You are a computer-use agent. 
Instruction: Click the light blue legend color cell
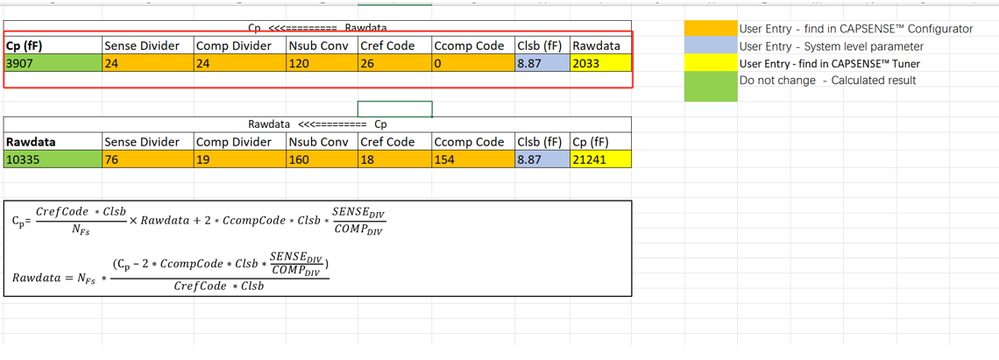pyautogui.click(x=710, y=46)
